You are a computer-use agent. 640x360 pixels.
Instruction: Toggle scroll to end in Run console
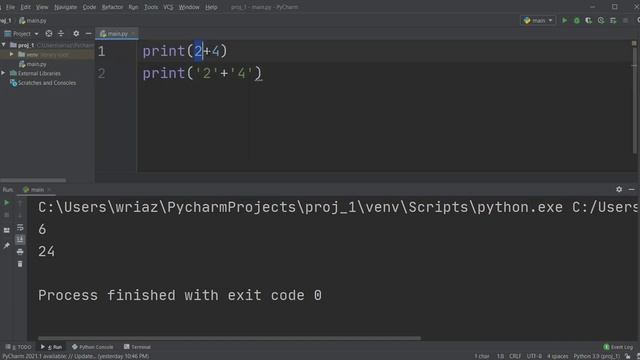[20, 240]
